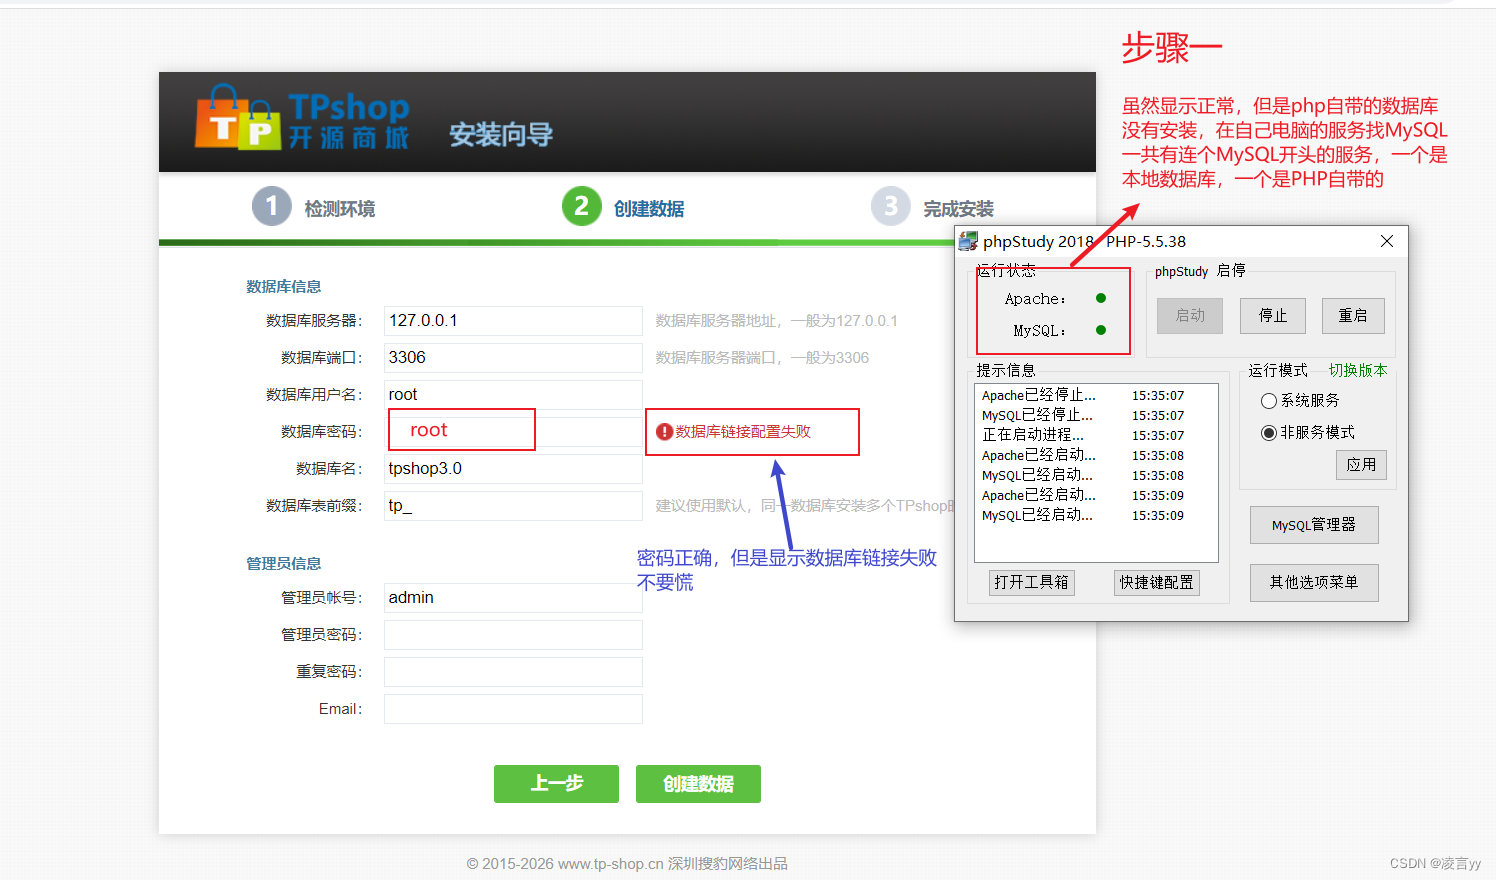Viewport: 1496px width, 880px height.
Task: Click the 完成安装 step label
Action: pyautogui.click(x=958, y=209)
